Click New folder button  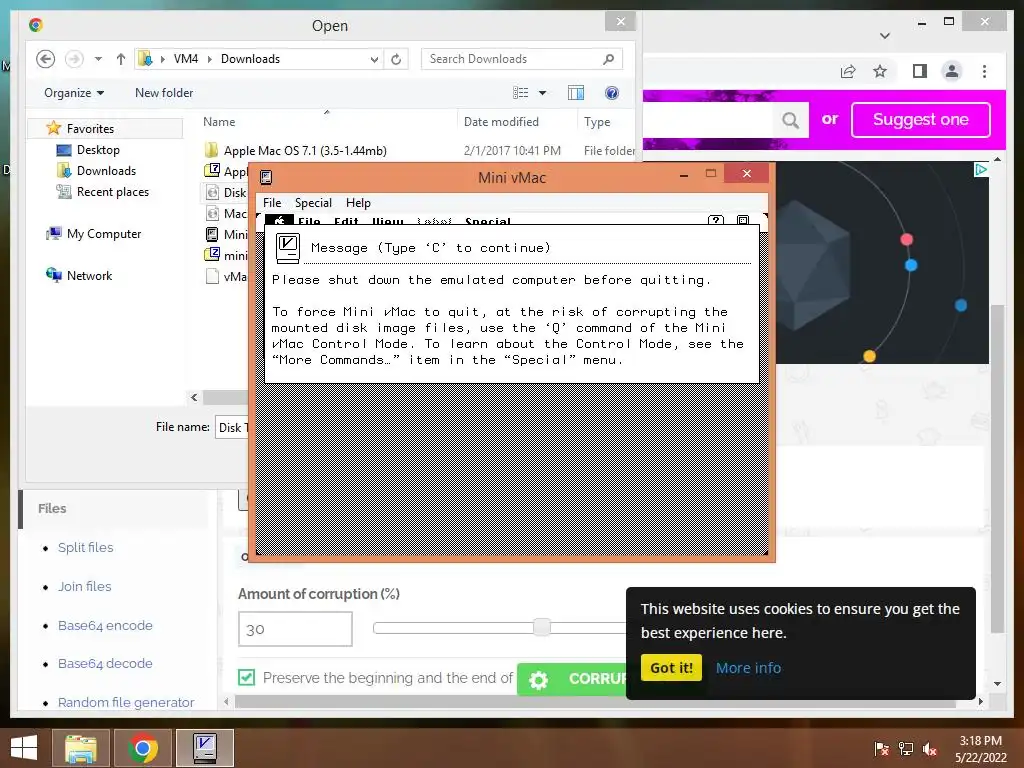(x=164, y=93)
